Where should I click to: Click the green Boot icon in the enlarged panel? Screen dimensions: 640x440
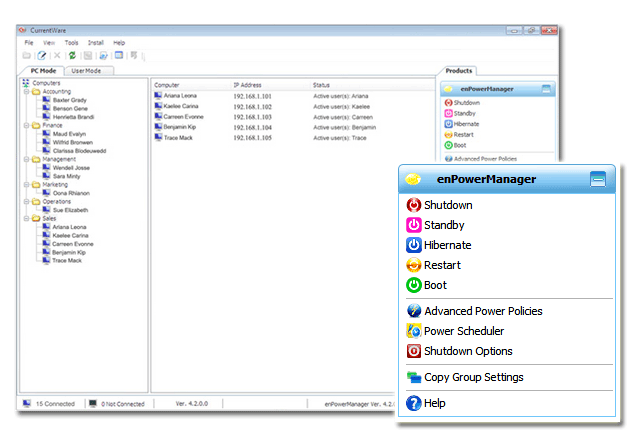point(413,285)
